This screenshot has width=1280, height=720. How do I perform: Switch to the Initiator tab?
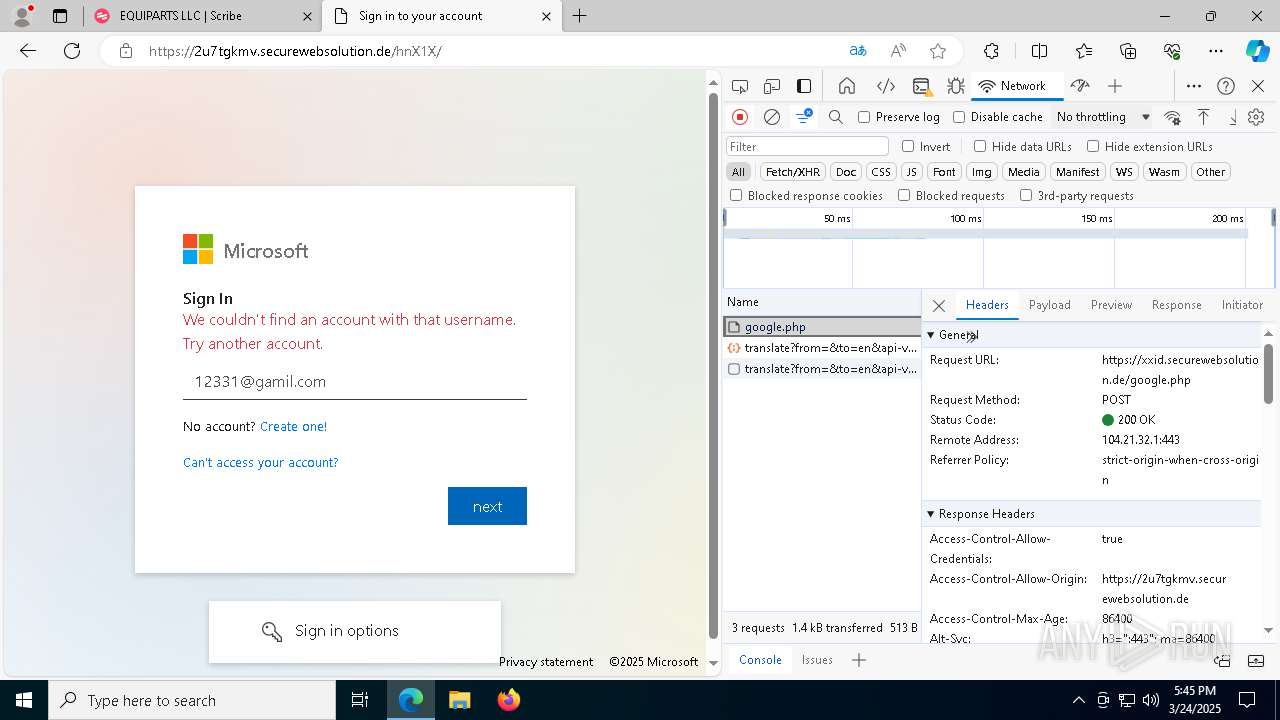click(1242, 305)
